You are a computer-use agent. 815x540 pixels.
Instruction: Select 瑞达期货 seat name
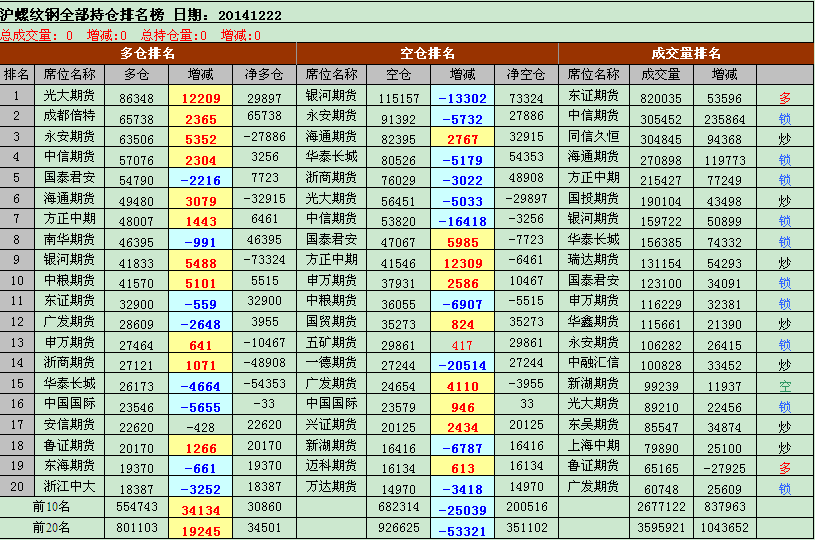[593, 260]
